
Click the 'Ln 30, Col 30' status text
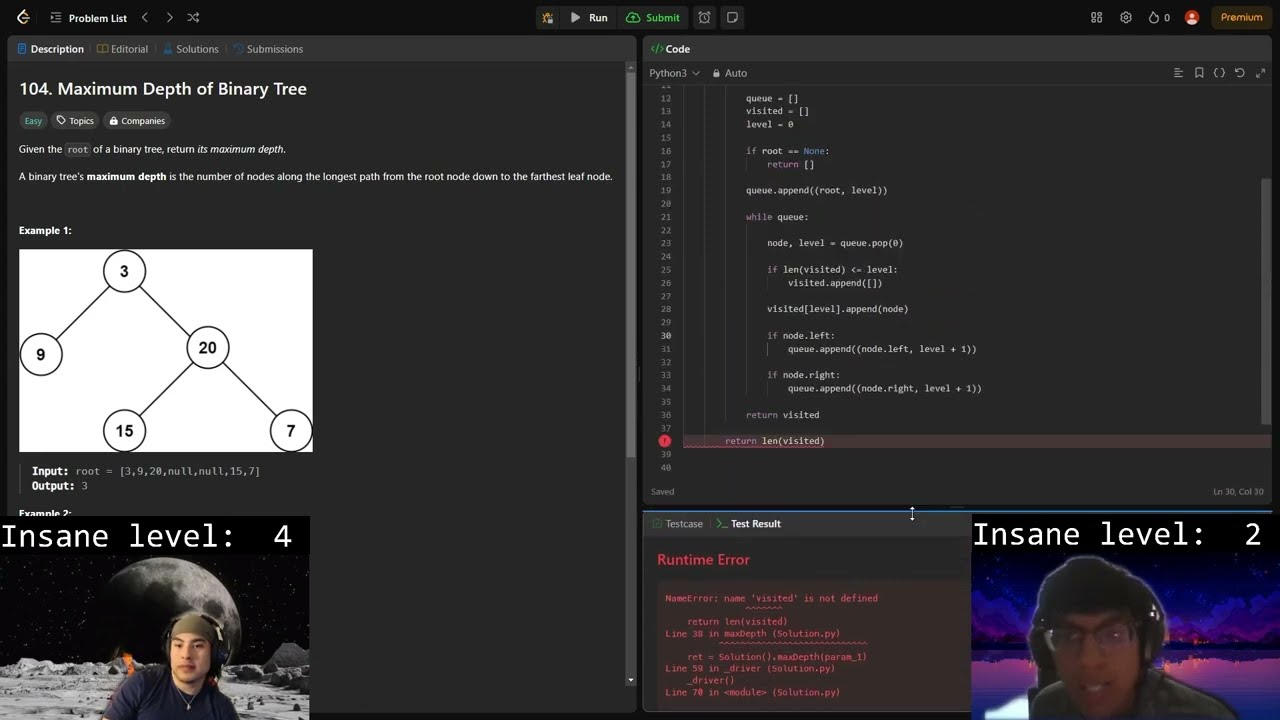(1238, 492)
